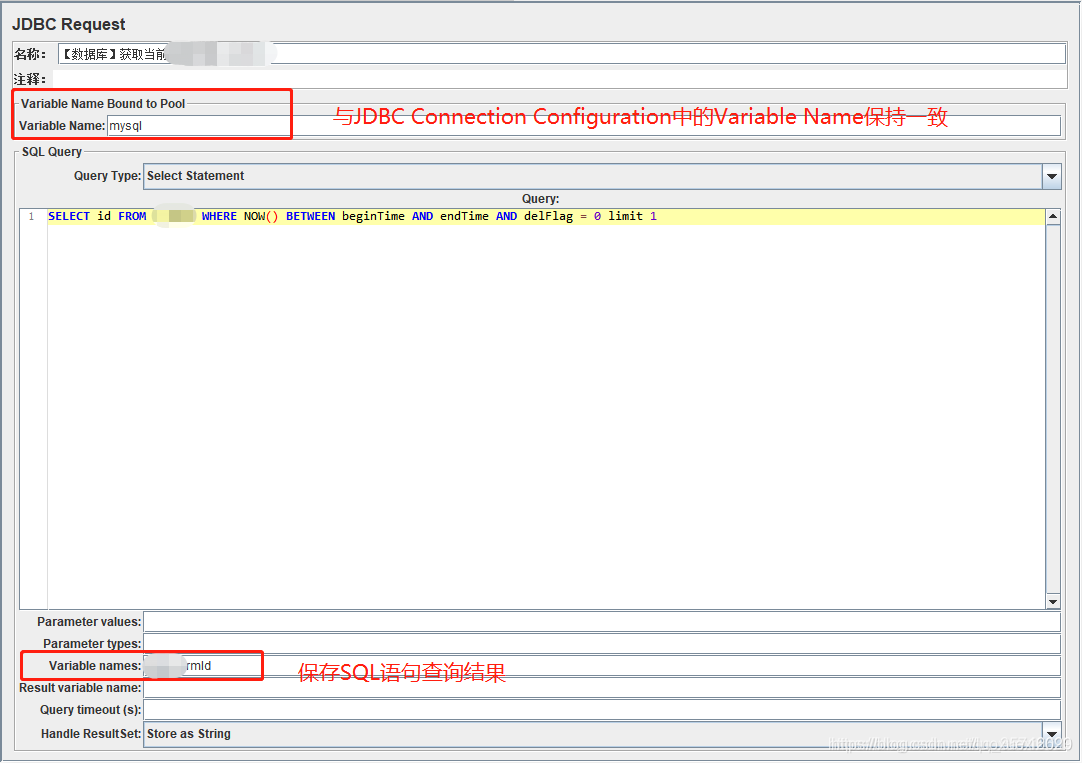Screen dimensions: 1082x763
Task: Click the BETWEEN keyword in the query
Action: point(311,217)
